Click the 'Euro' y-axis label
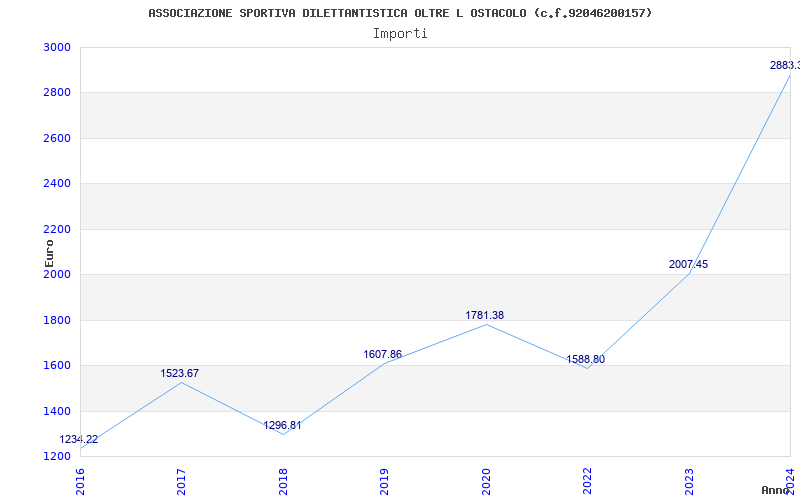Image resolution: width=800 pixels, height=500 pixels. point(49,254)
